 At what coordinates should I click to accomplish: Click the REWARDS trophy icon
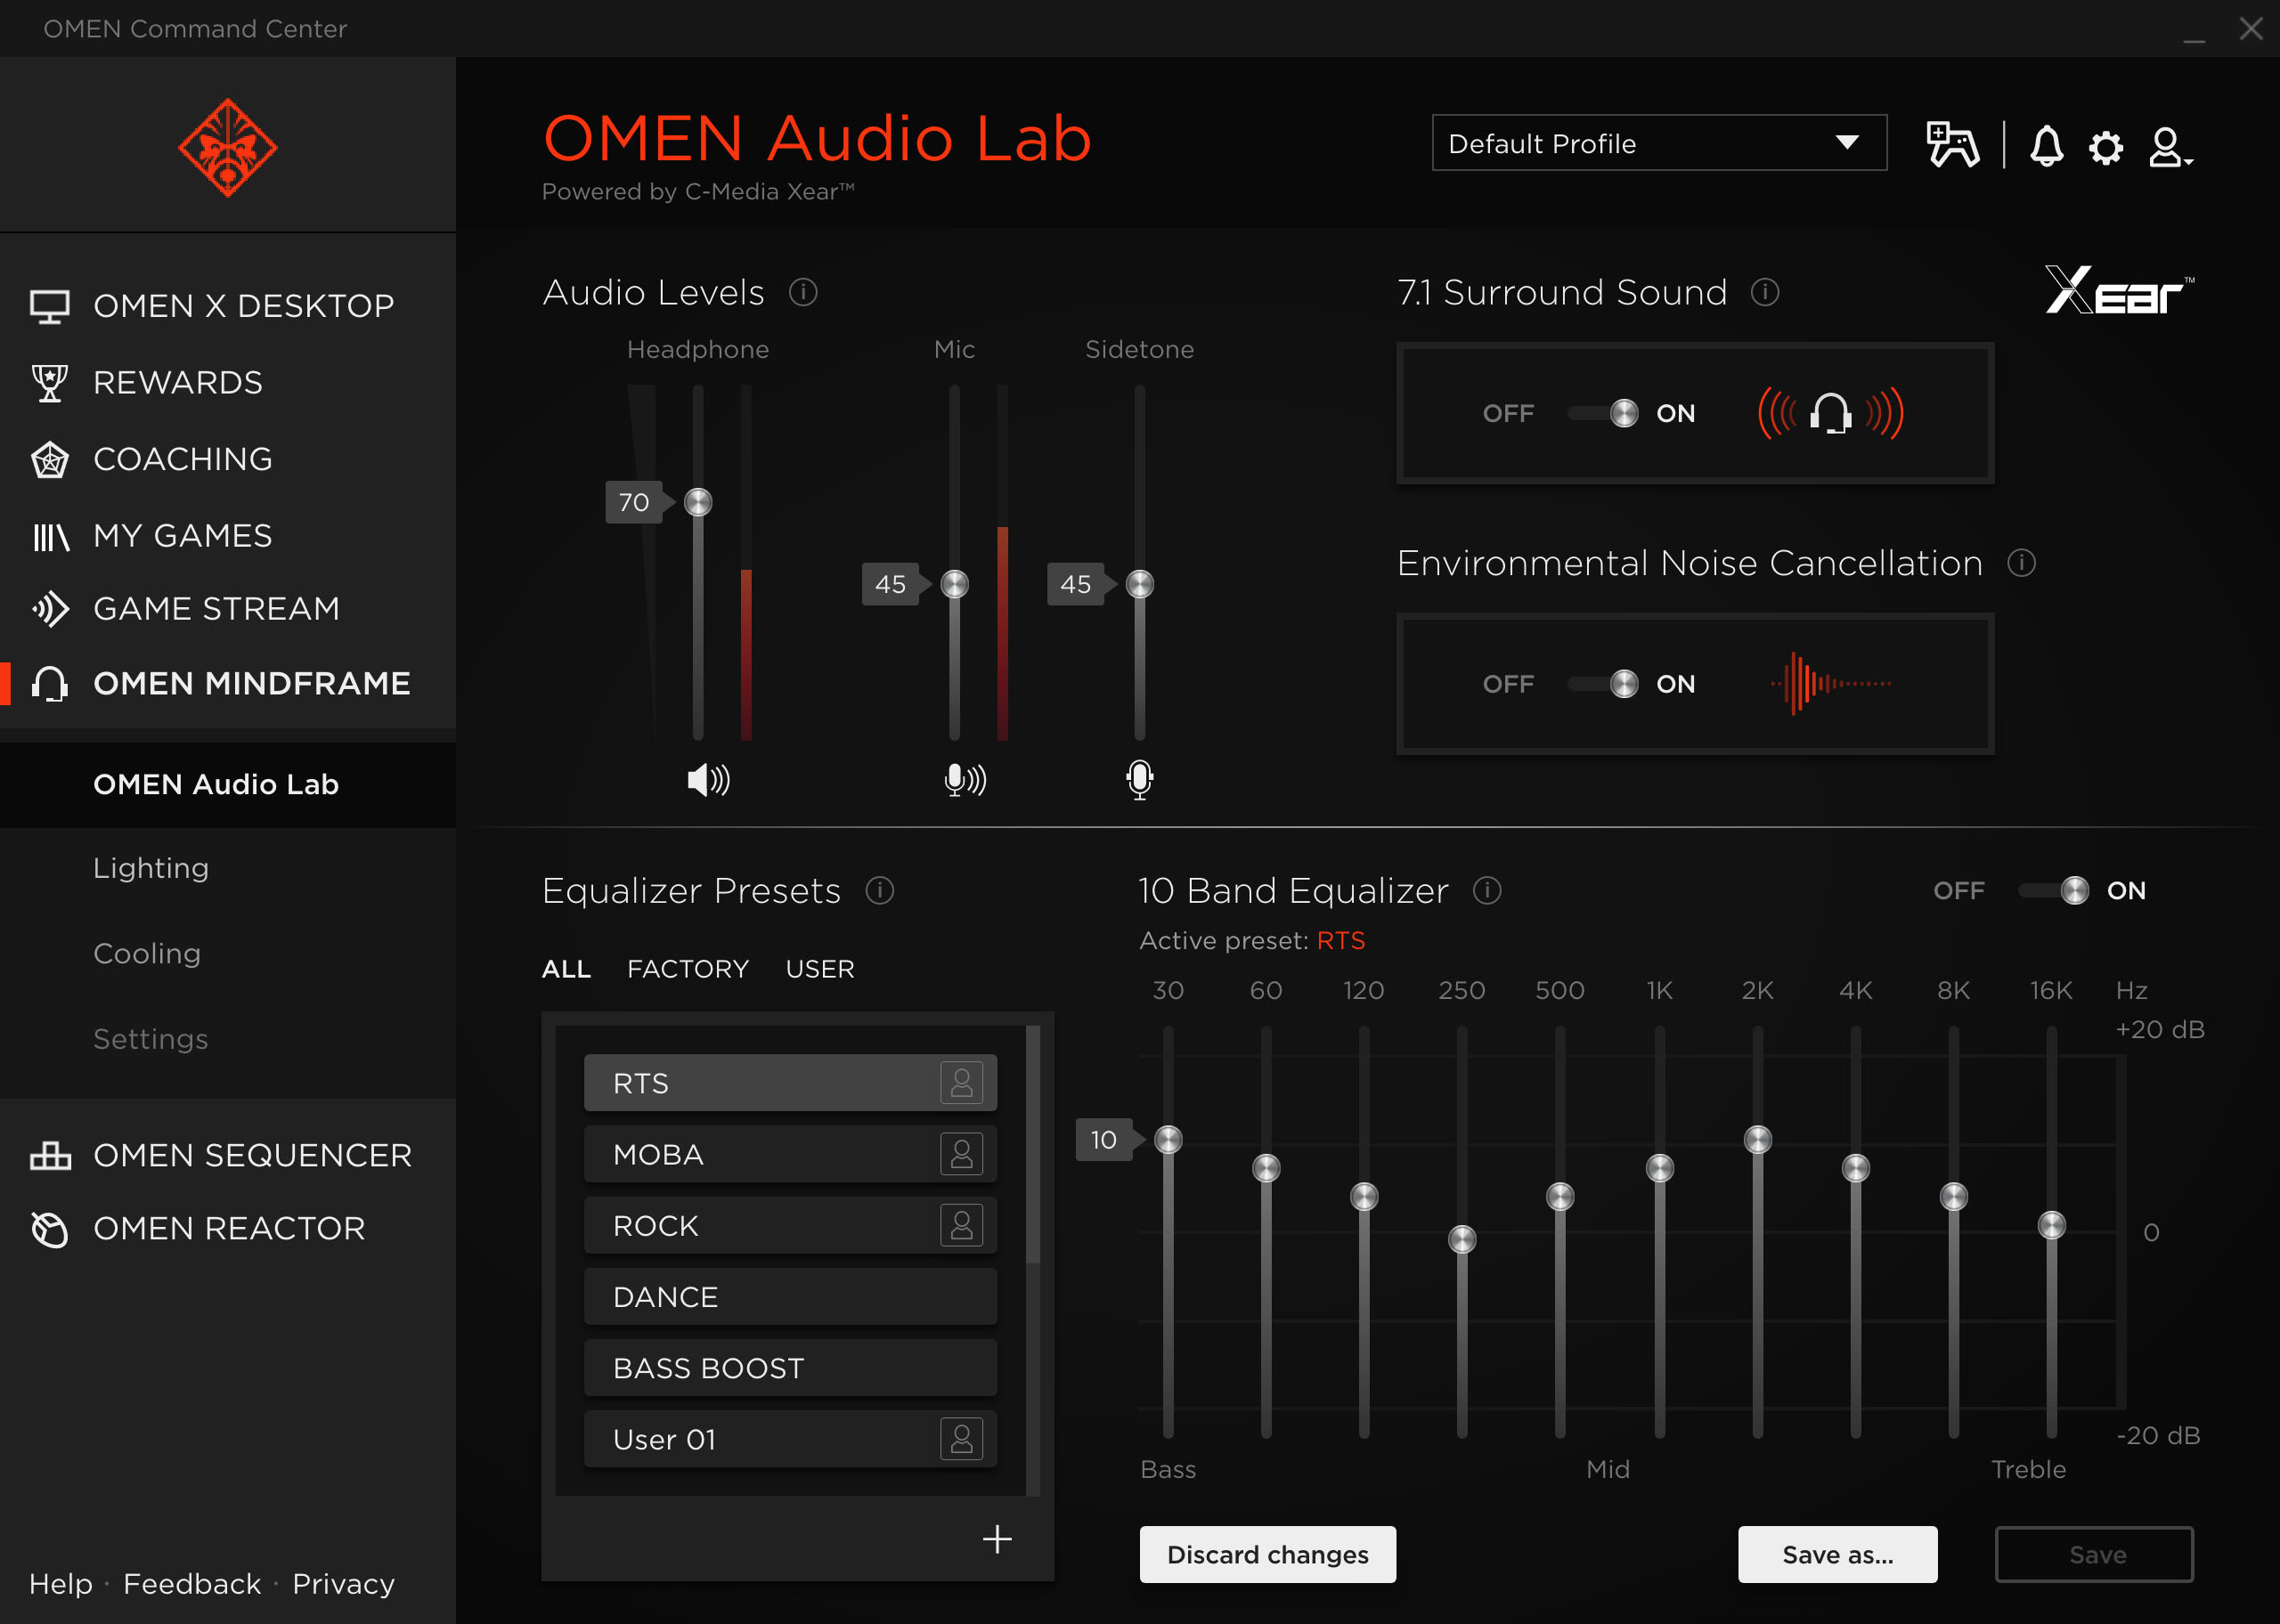click(49, 382)
